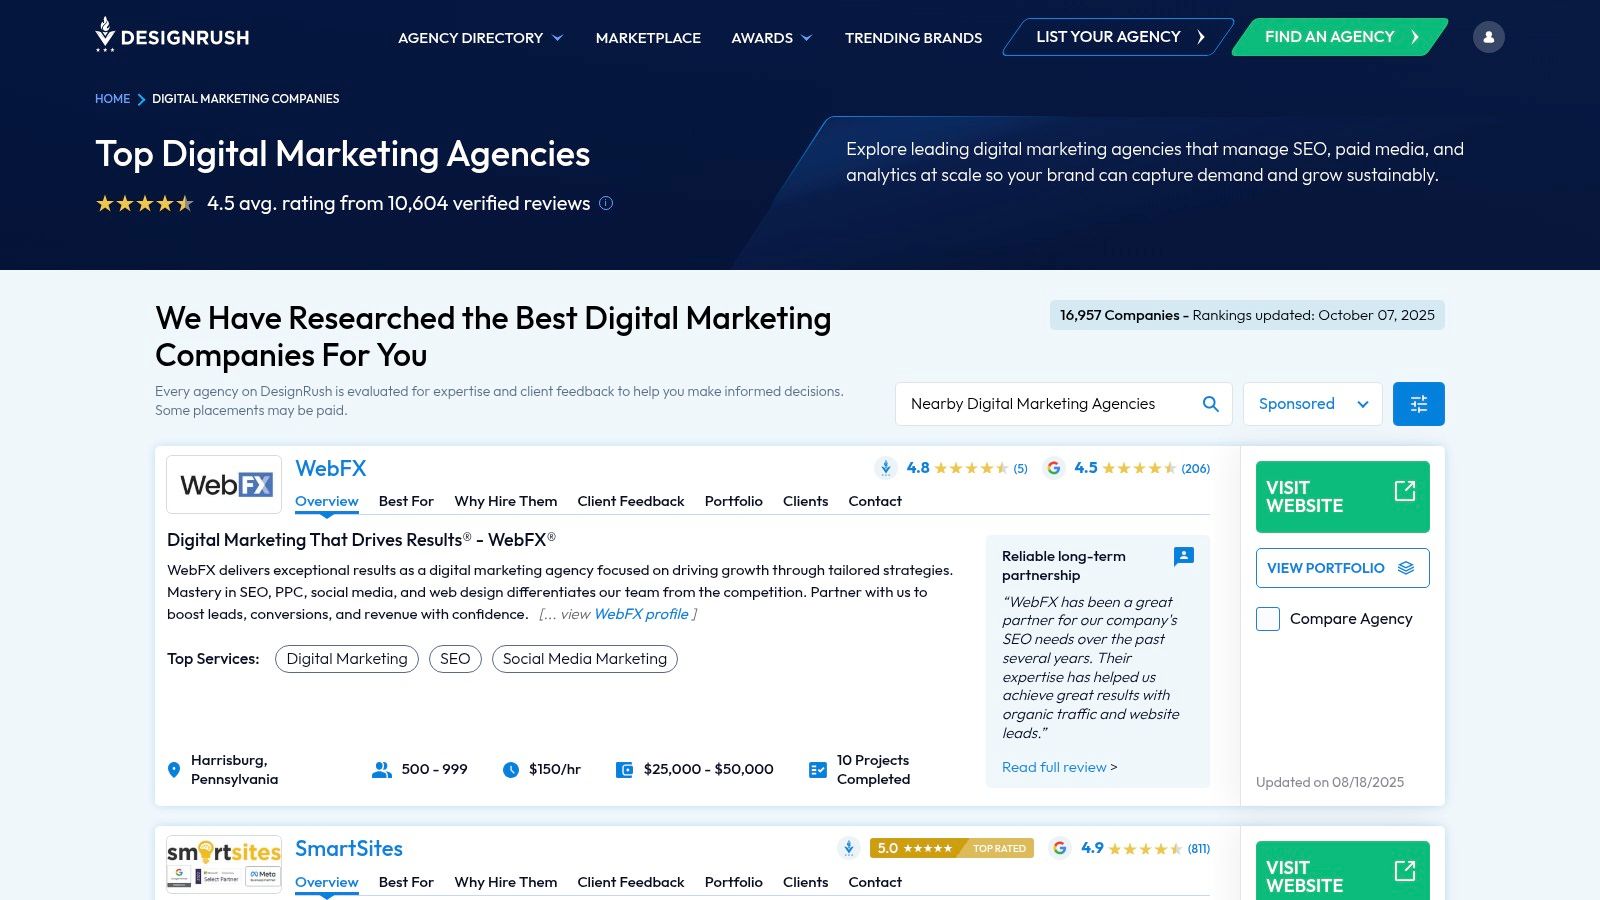Click the Find An Agency button
Image resolution: width=1600 pixels, height=900 pixels.
pos(1340,37)
